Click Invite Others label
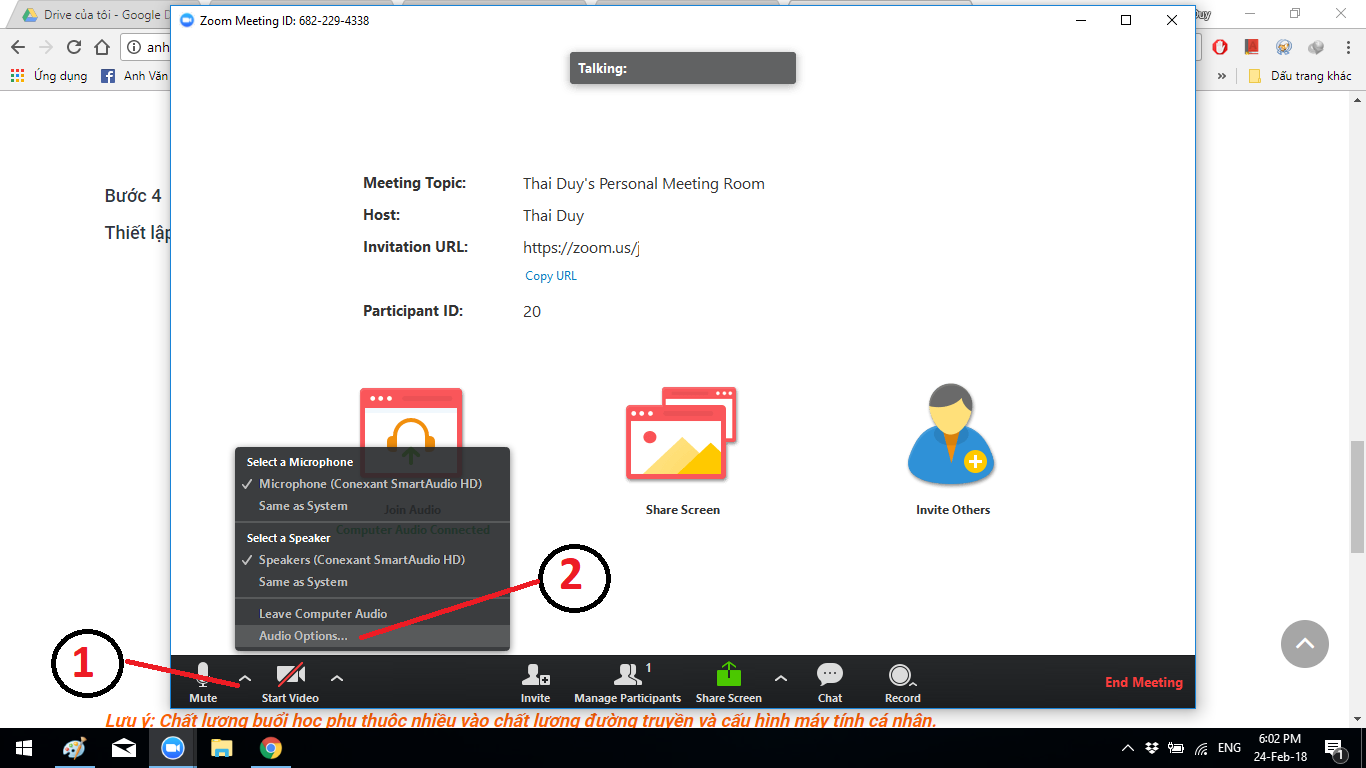 [x=953, y=510]
